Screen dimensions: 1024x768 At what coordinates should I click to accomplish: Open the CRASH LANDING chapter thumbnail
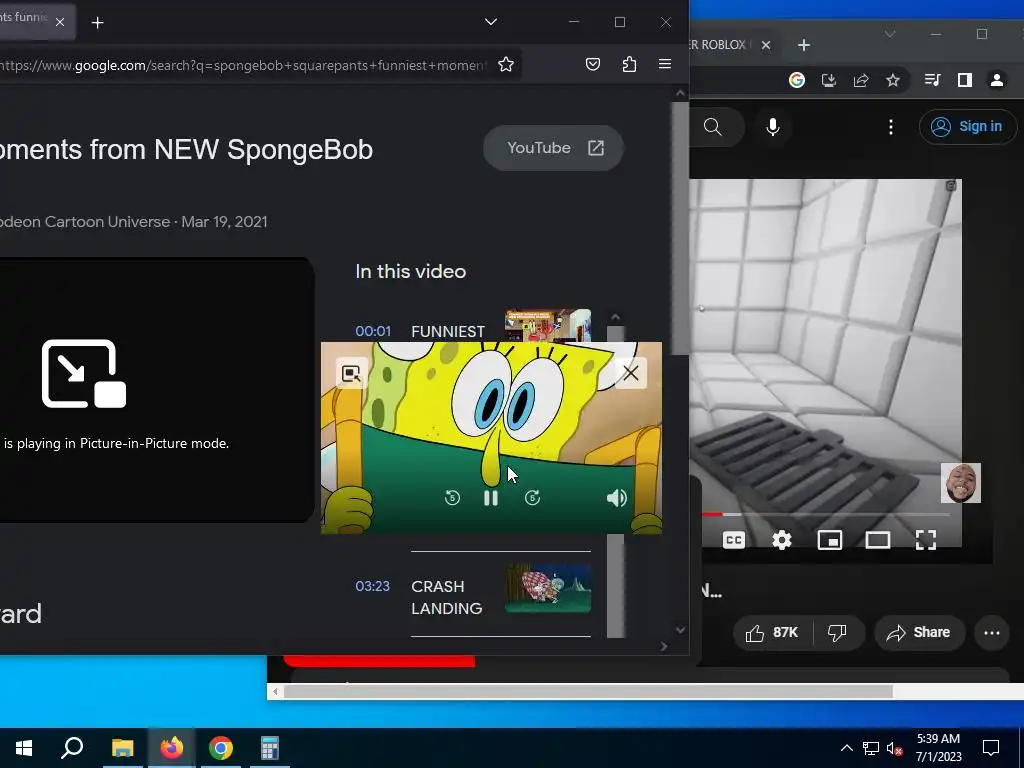point(547,588)
